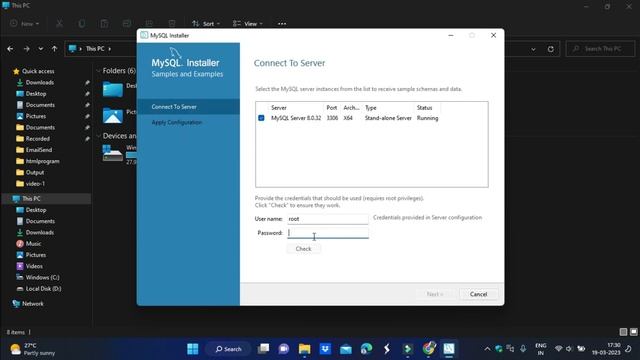Click the Cancel button in MySQL Installer

(478, 294)
